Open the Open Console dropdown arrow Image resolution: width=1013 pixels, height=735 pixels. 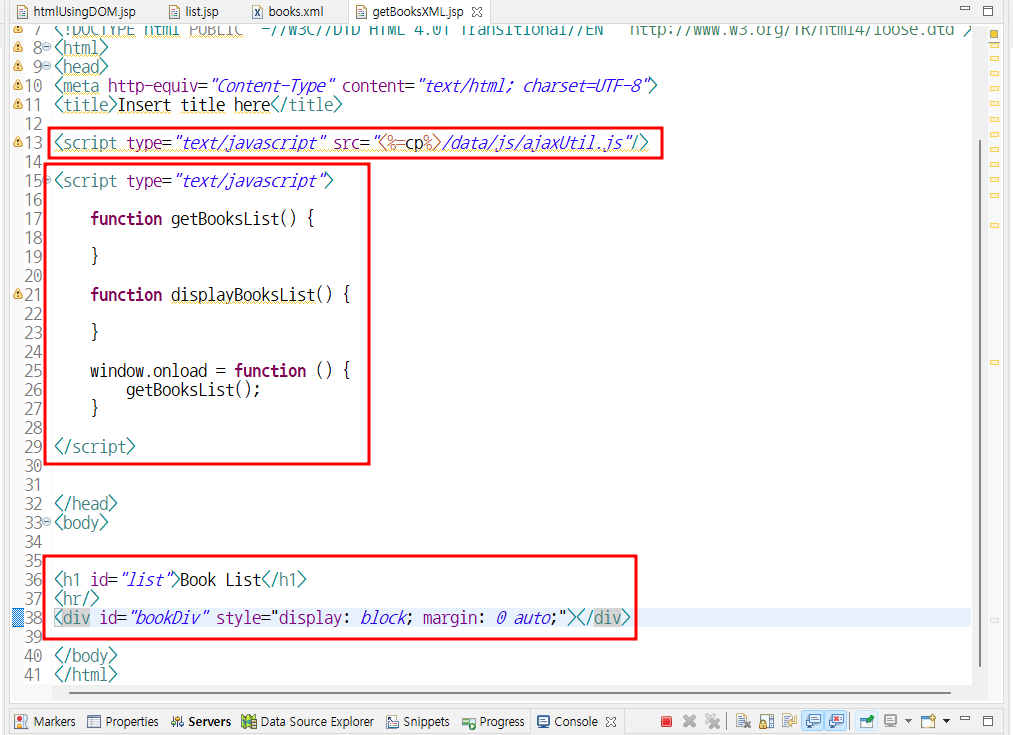point(946,721)
